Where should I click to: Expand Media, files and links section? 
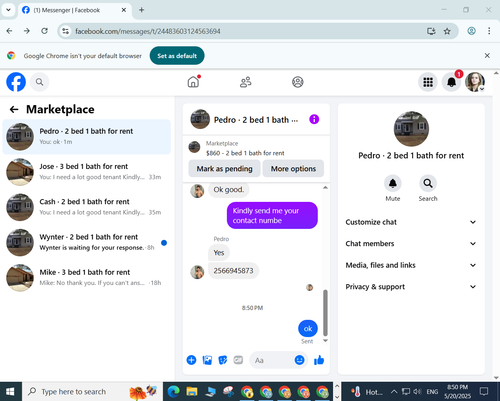coord(411,265)
